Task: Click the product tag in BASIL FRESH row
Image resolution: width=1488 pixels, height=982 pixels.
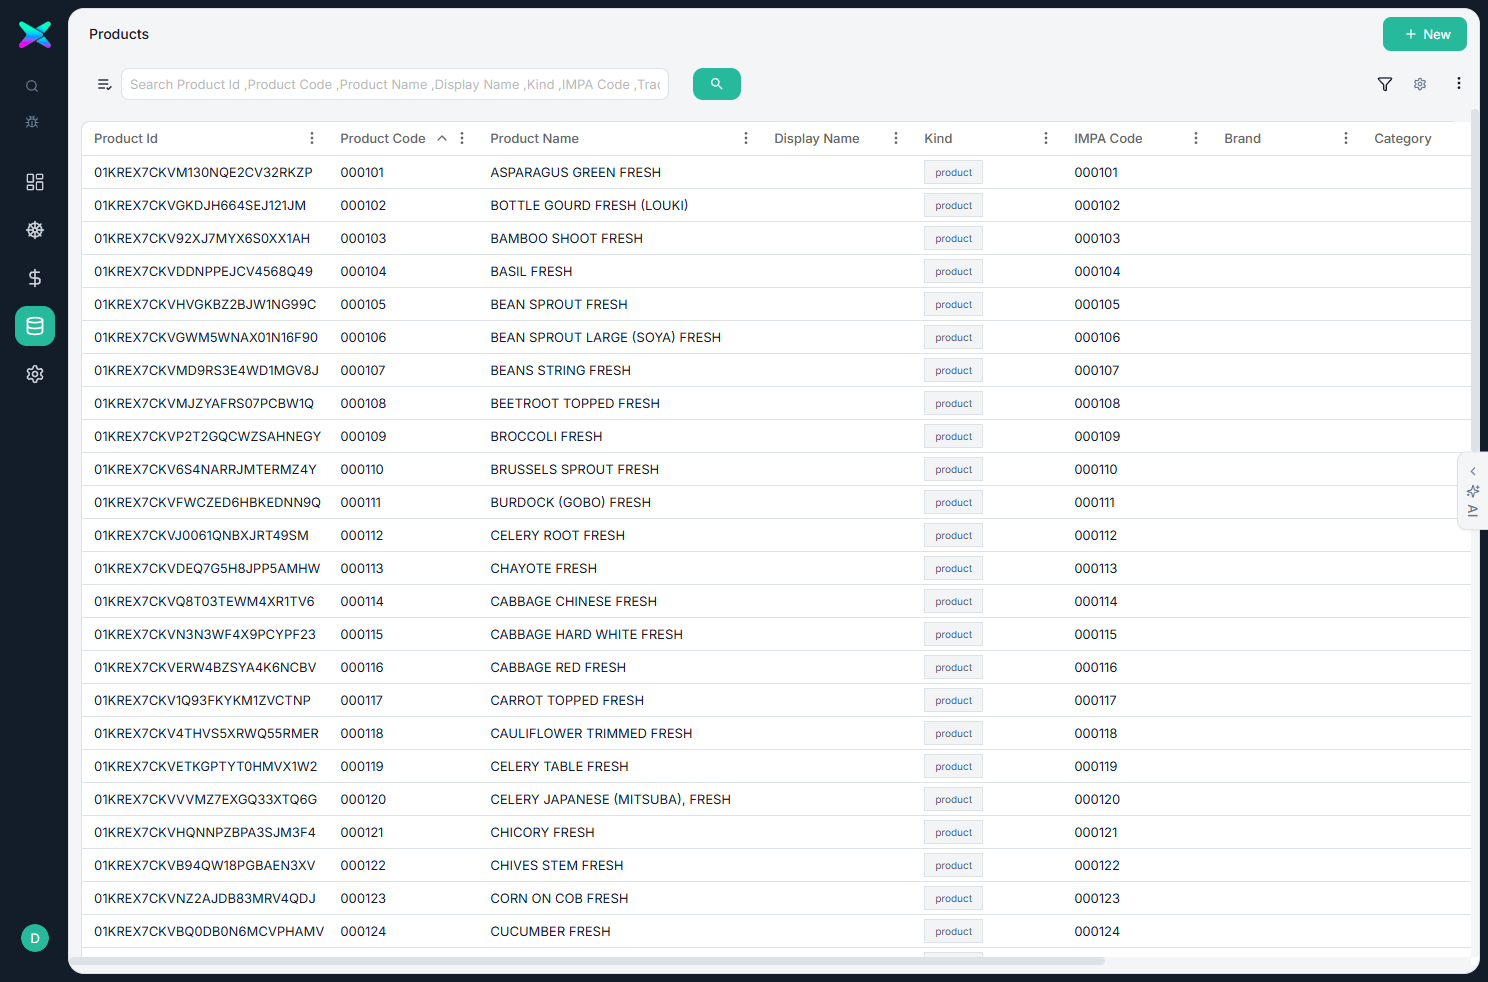Action: coord(953,271)
